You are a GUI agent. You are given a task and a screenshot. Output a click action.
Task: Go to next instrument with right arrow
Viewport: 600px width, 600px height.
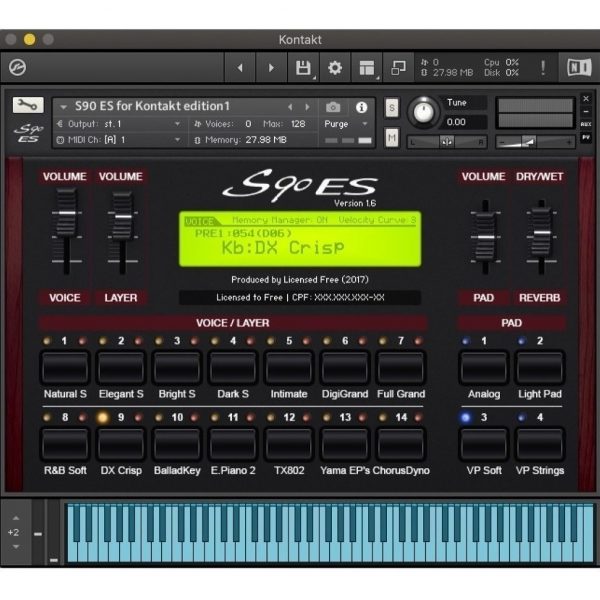(271, 68)
